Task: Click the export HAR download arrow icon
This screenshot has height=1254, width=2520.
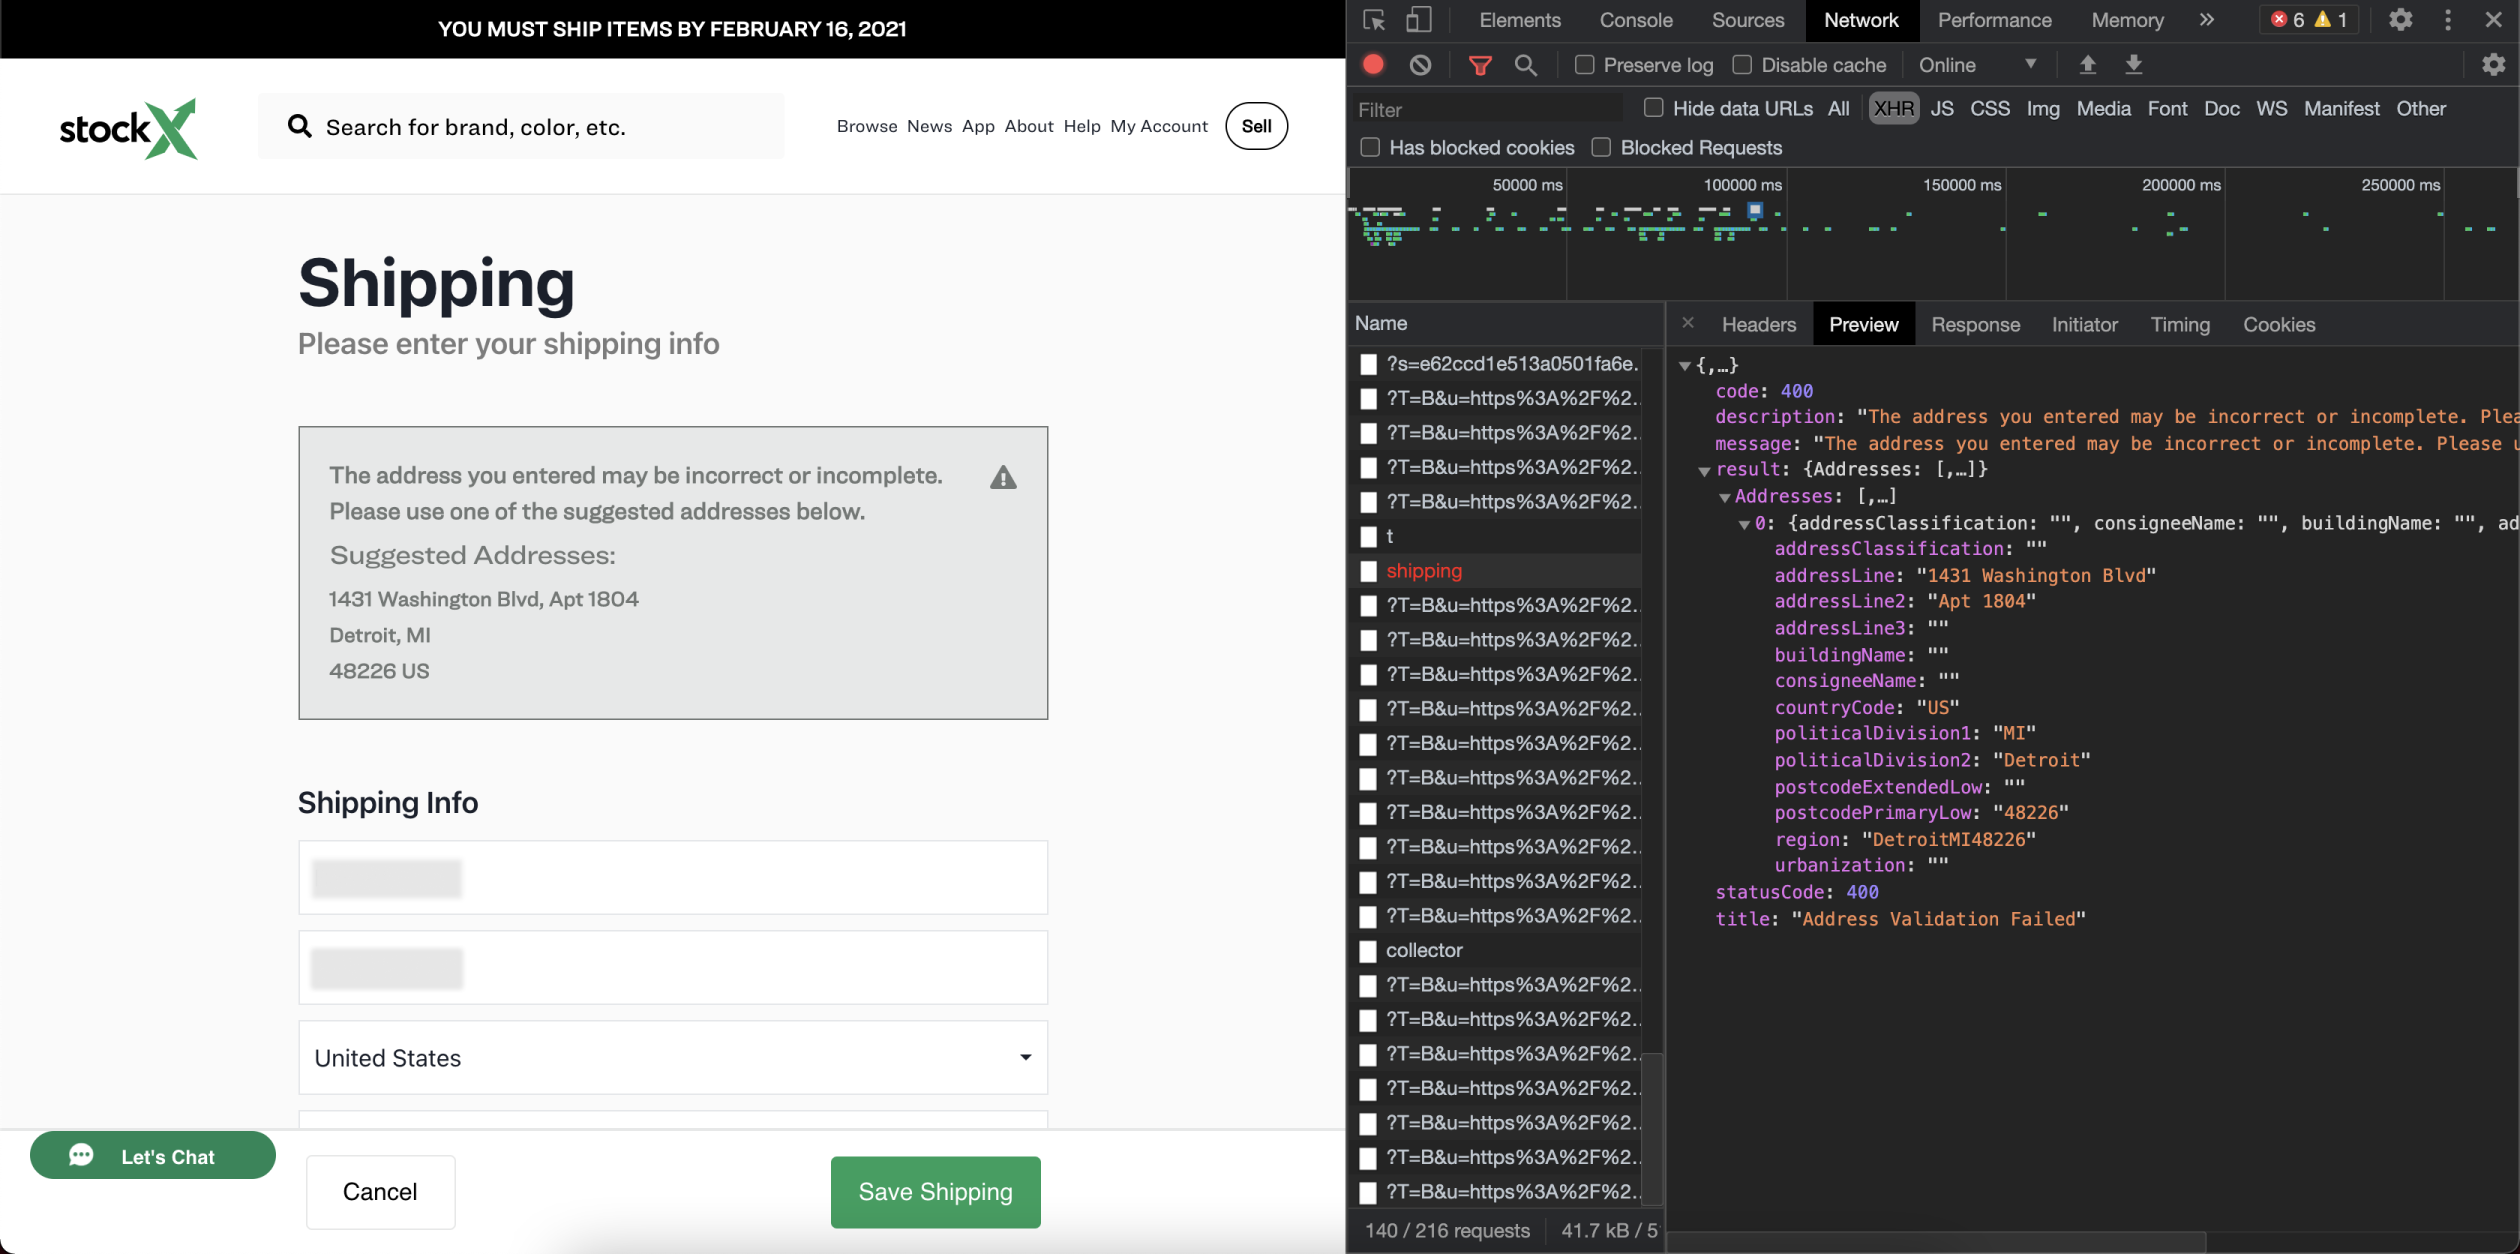Action: click(2133, 64)
